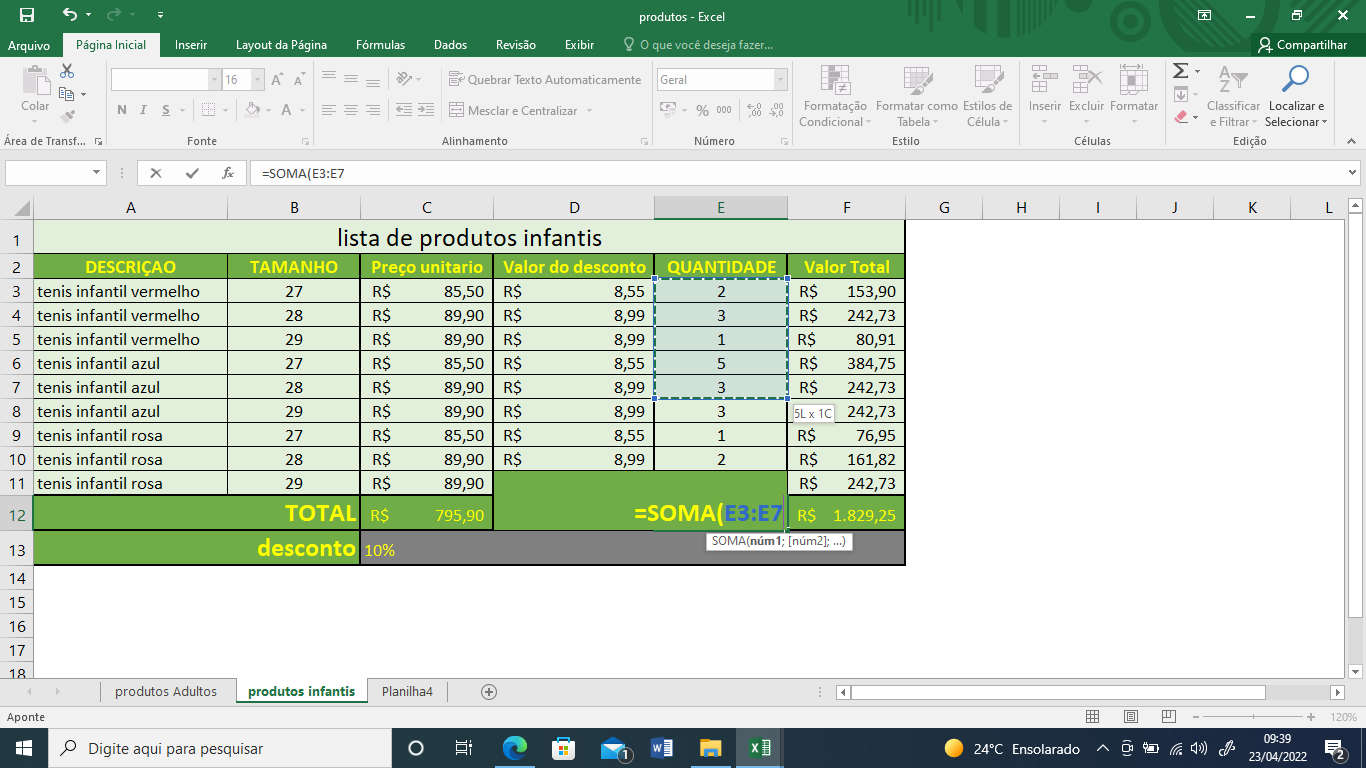The image size is (1366, 768).
Task: Click the Copy icon in the clipboard group
Action: pos(67,94)
